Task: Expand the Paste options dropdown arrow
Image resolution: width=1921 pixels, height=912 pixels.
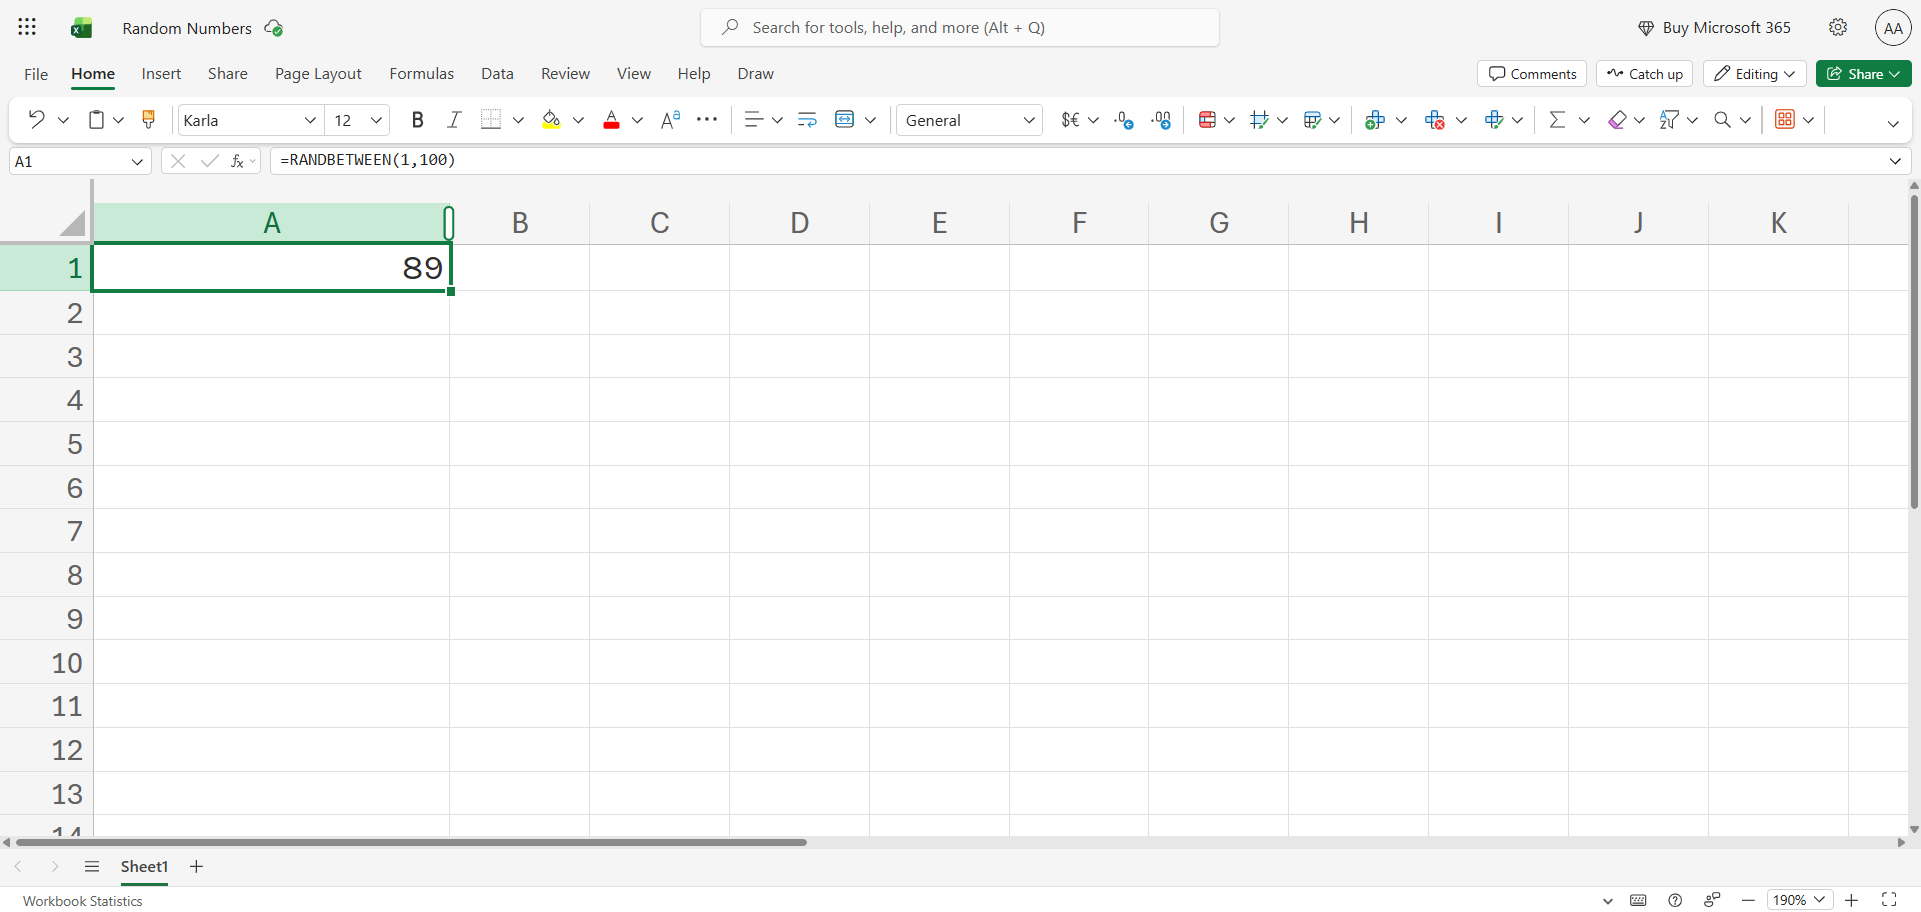Action: (x=118, y=120)
